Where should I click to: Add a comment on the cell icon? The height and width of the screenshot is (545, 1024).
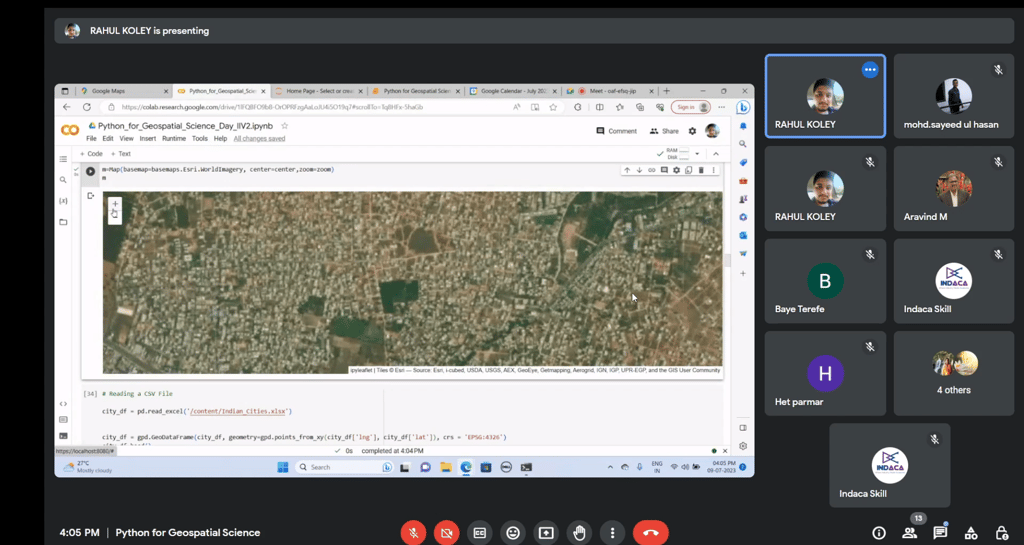click(x=664, y=170)
